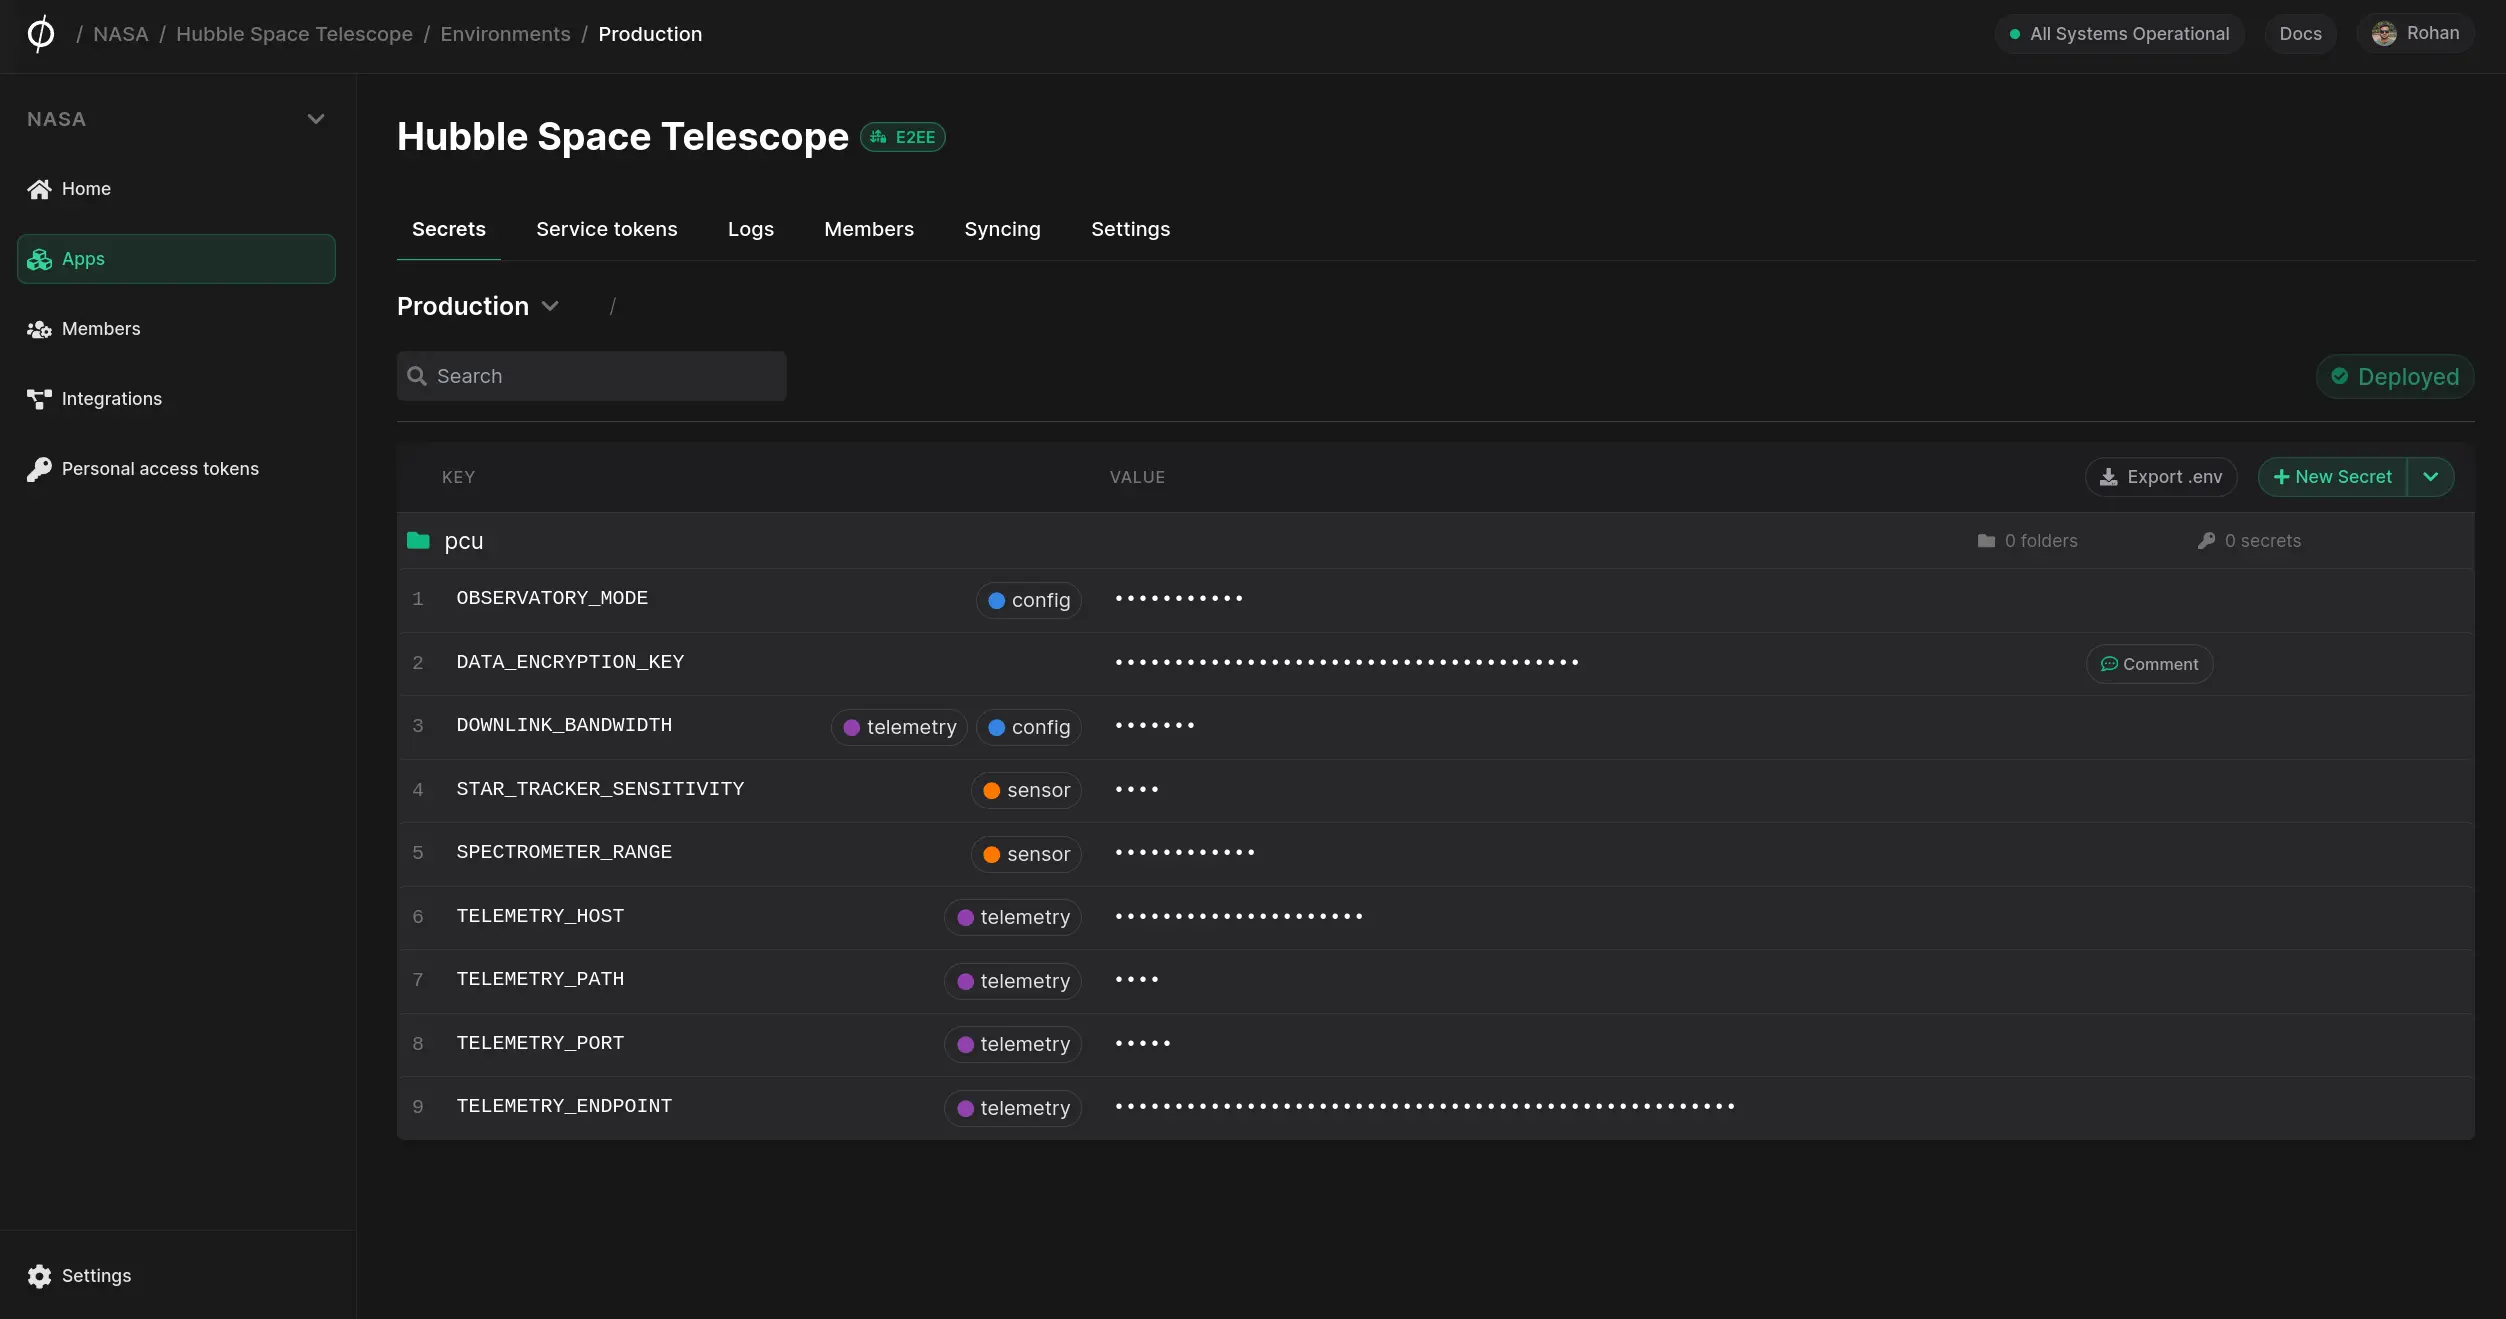The width and height of the screenshot is (2506, 1319).
Task: Click Rohan's user avatar
Action: click(x=2384, y=34)
